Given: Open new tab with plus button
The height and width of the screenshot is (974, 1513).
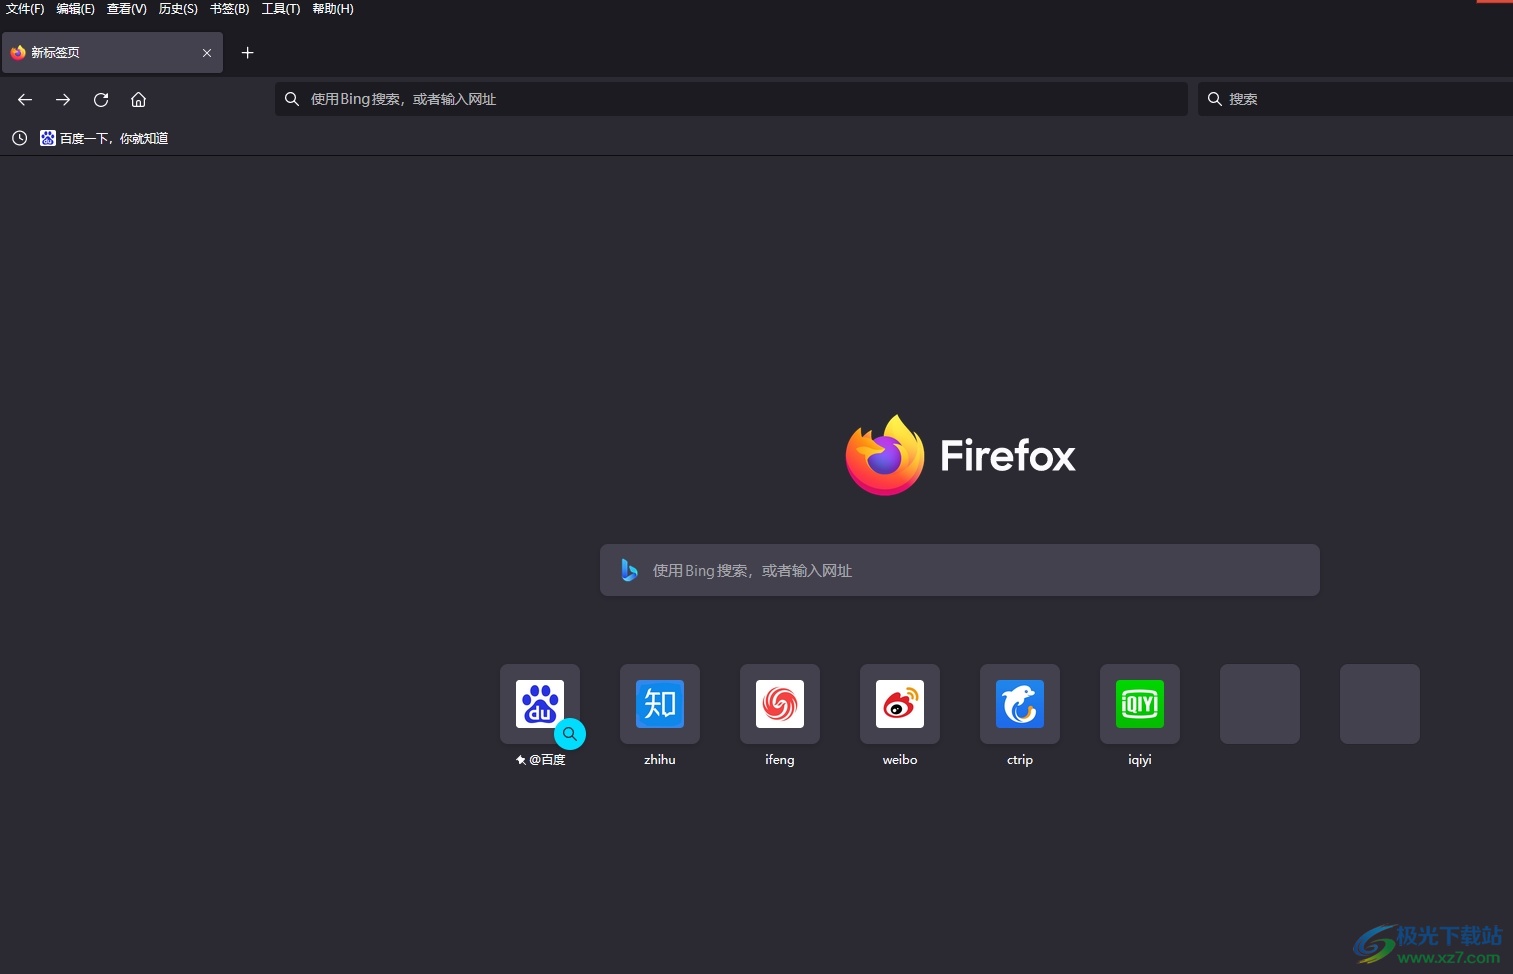Looking at the screenshot, I should [248, 52].
